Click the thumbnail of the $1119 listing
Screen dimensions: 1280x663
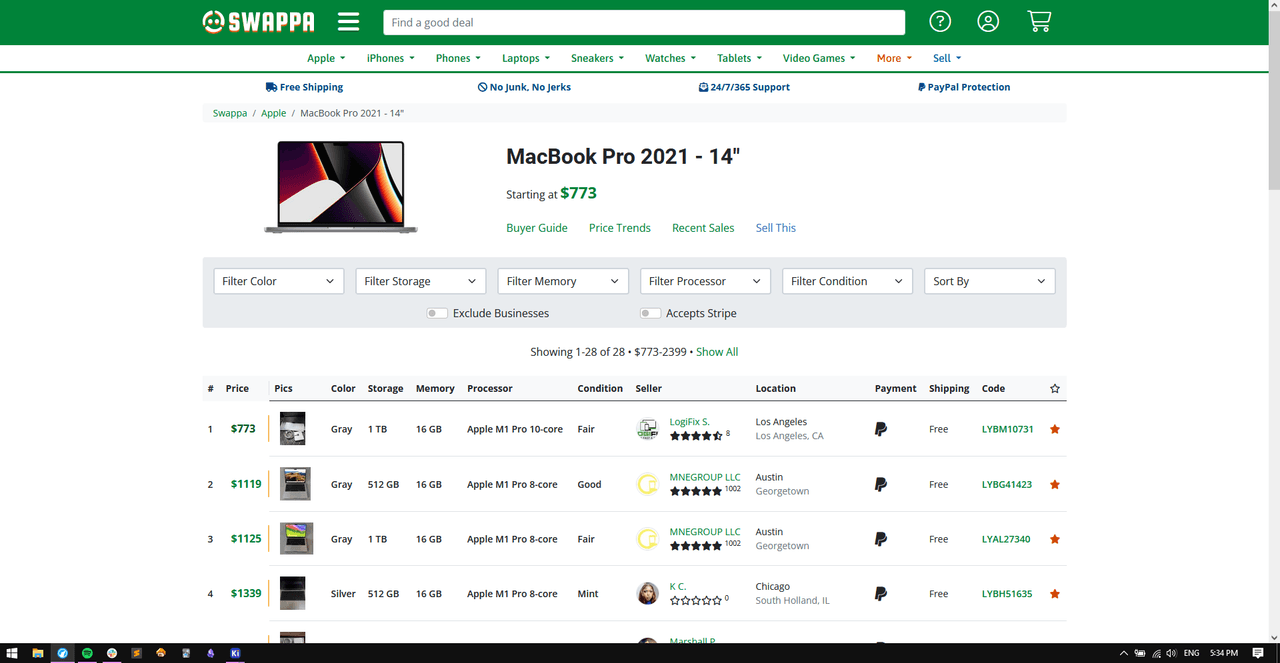294,484
